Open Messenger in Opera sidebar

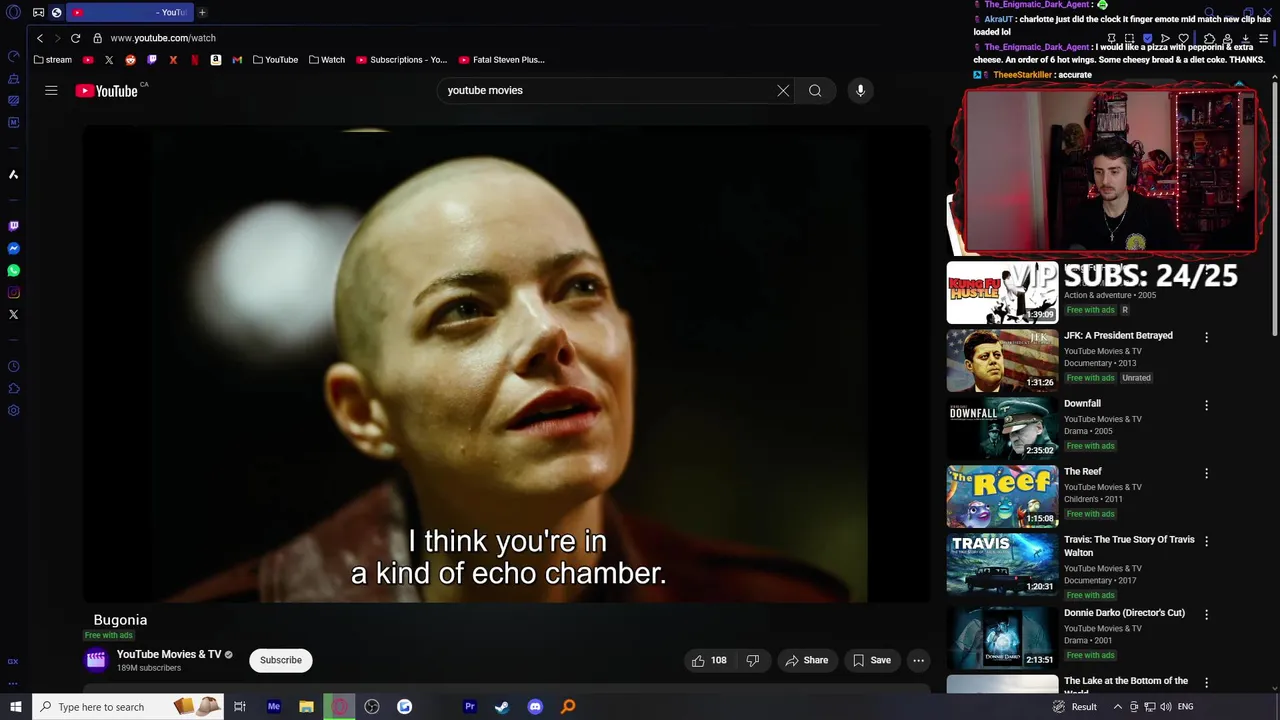(13, 248)
